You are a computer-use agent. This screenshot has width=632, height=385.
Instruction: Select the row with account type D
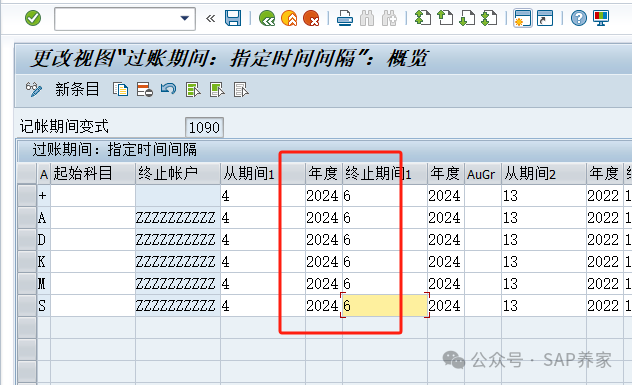pos(27,239)
